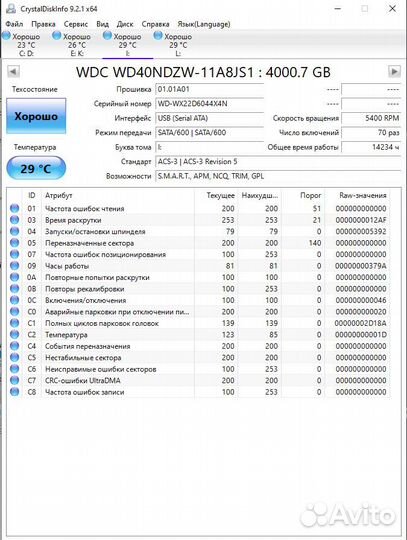Click the CrystalDiskInfo app icon in title bar
This screenshot has width=407, height=540.
(x=11, y=8)
